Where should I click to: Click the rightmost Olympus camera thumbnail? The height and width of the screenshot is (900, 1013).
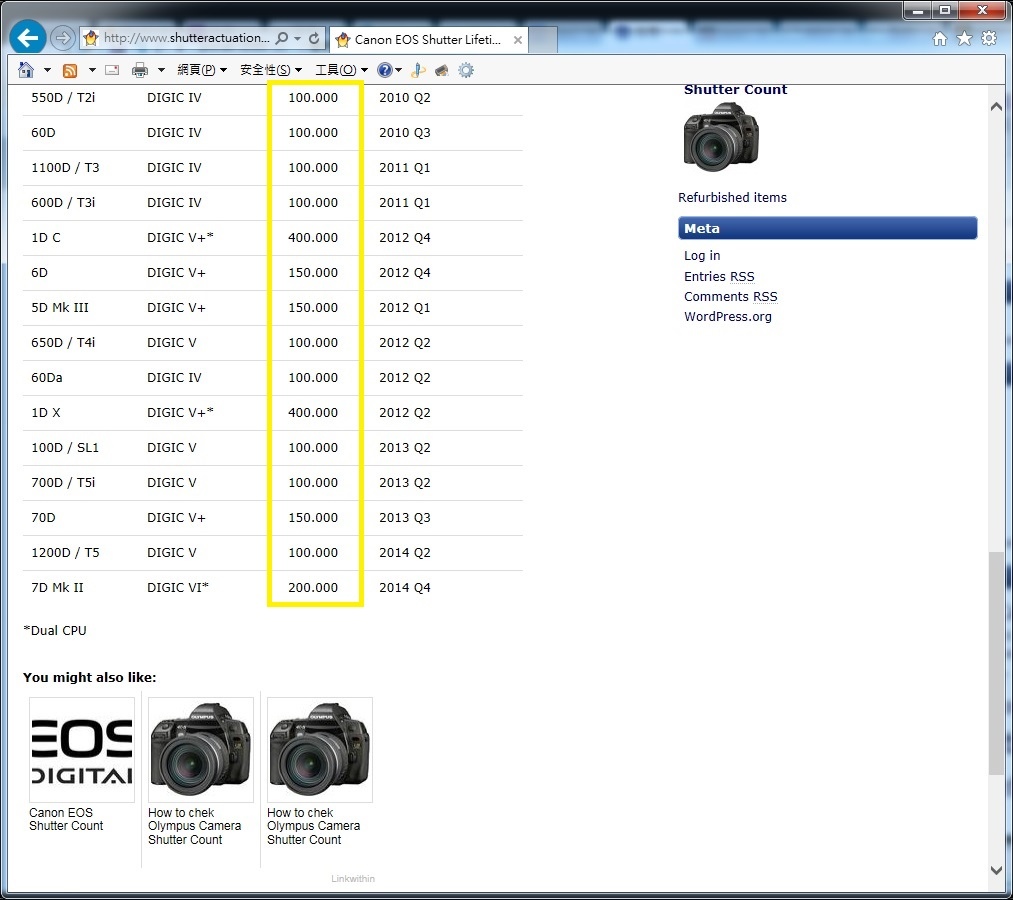[x=320, y=749]
